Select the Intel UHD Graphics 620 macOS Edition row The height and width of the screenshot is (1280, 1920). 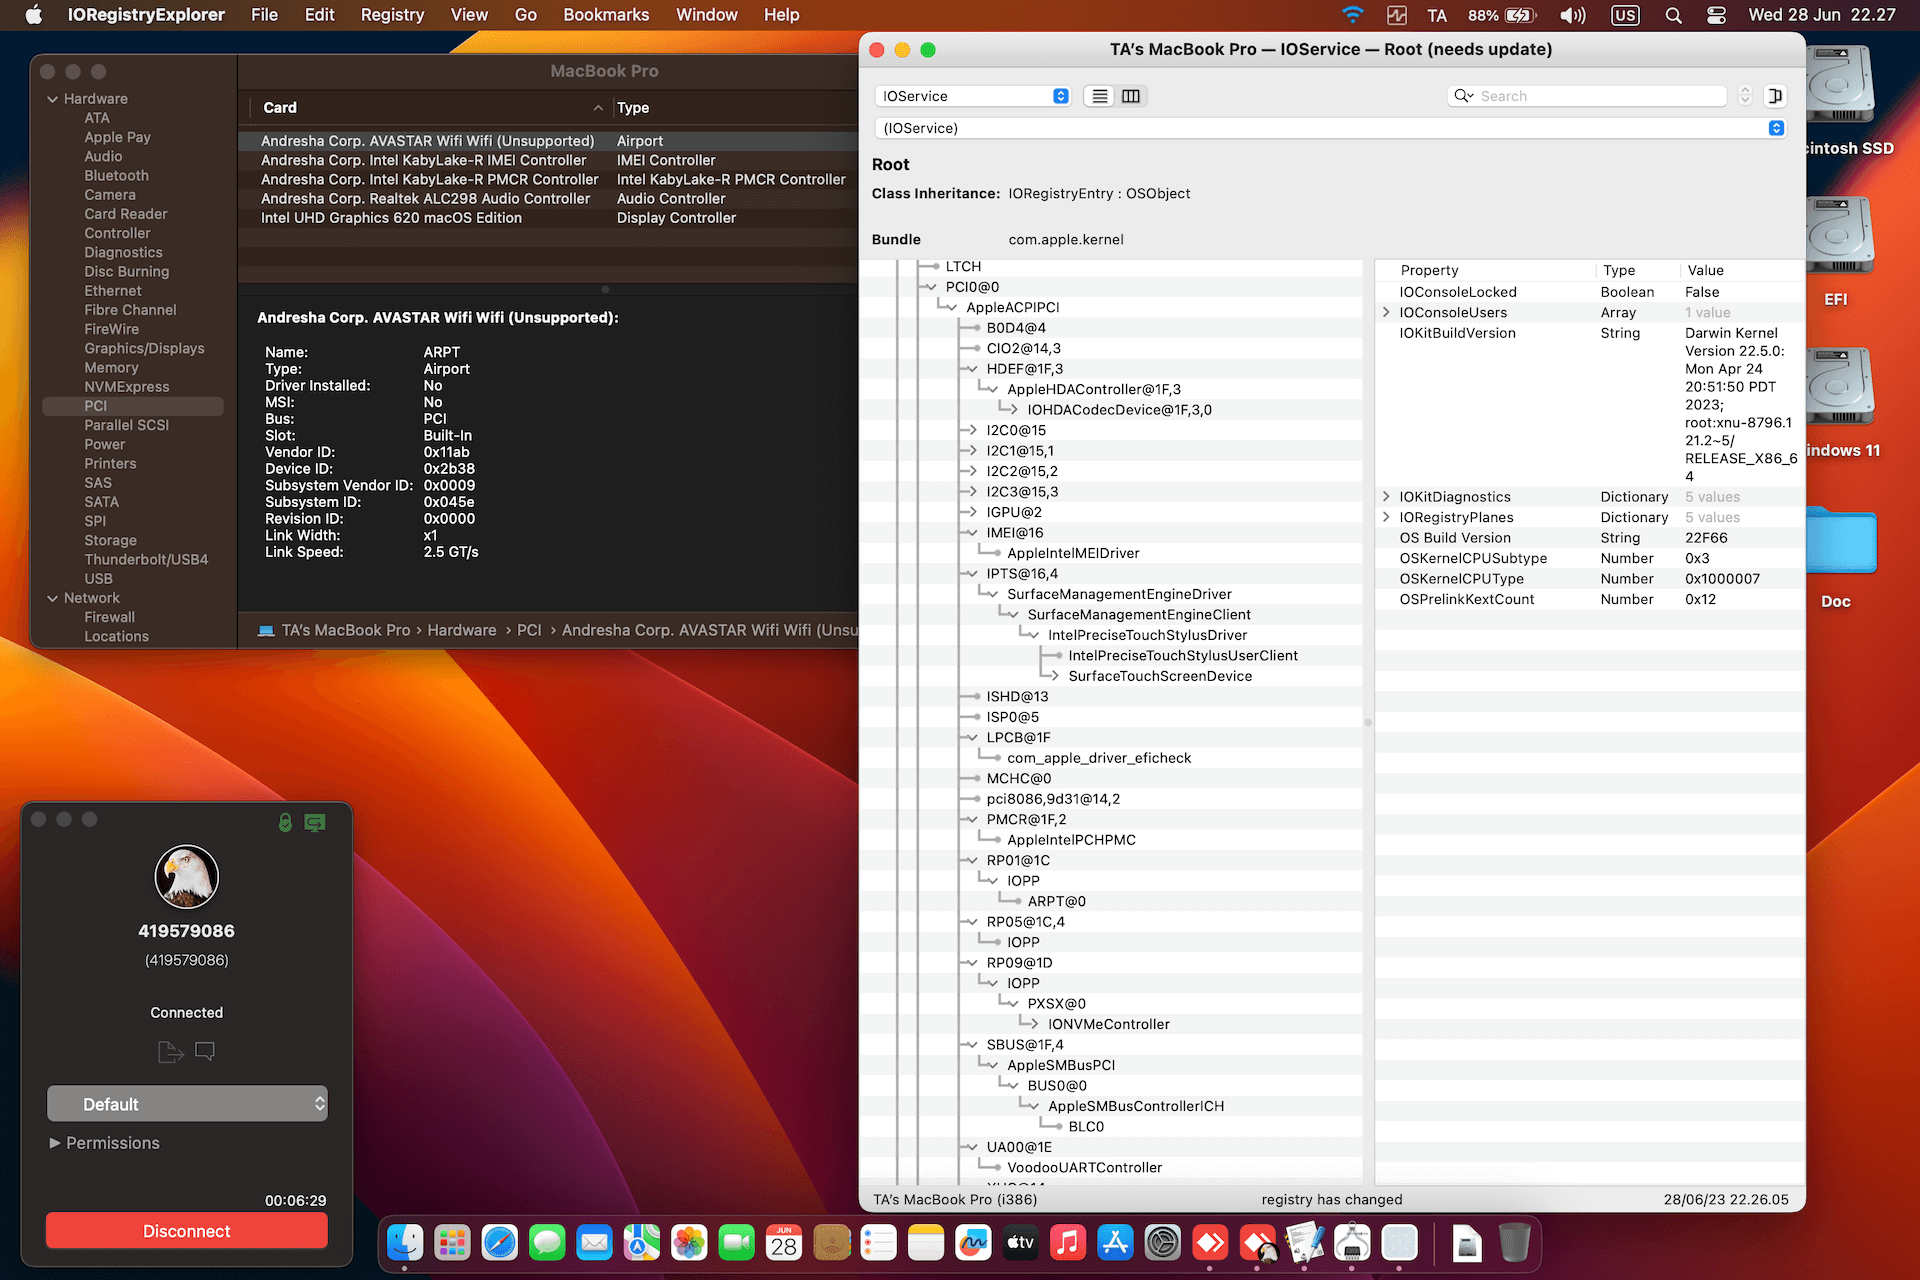(x=548, y=218)
